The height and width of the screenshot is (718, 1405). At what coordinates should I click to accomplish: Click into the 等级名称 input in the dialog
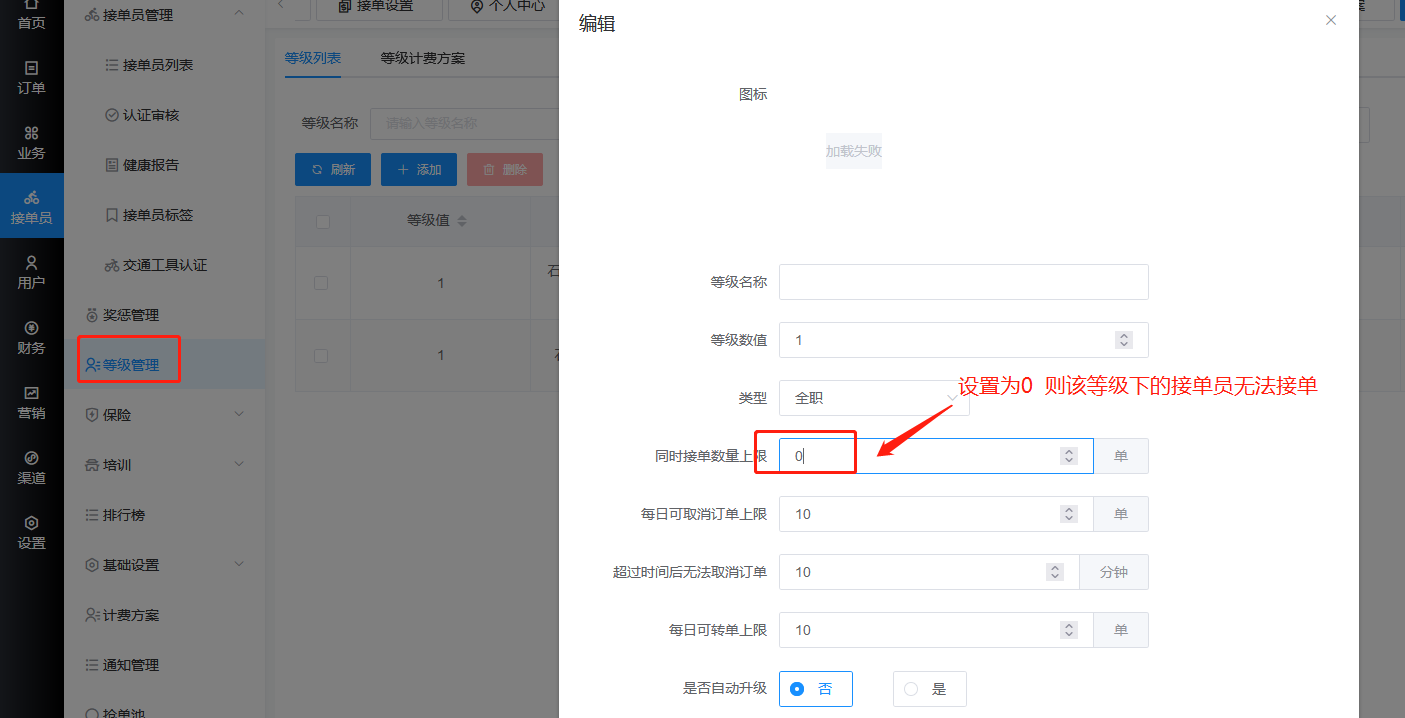point(963,282)
